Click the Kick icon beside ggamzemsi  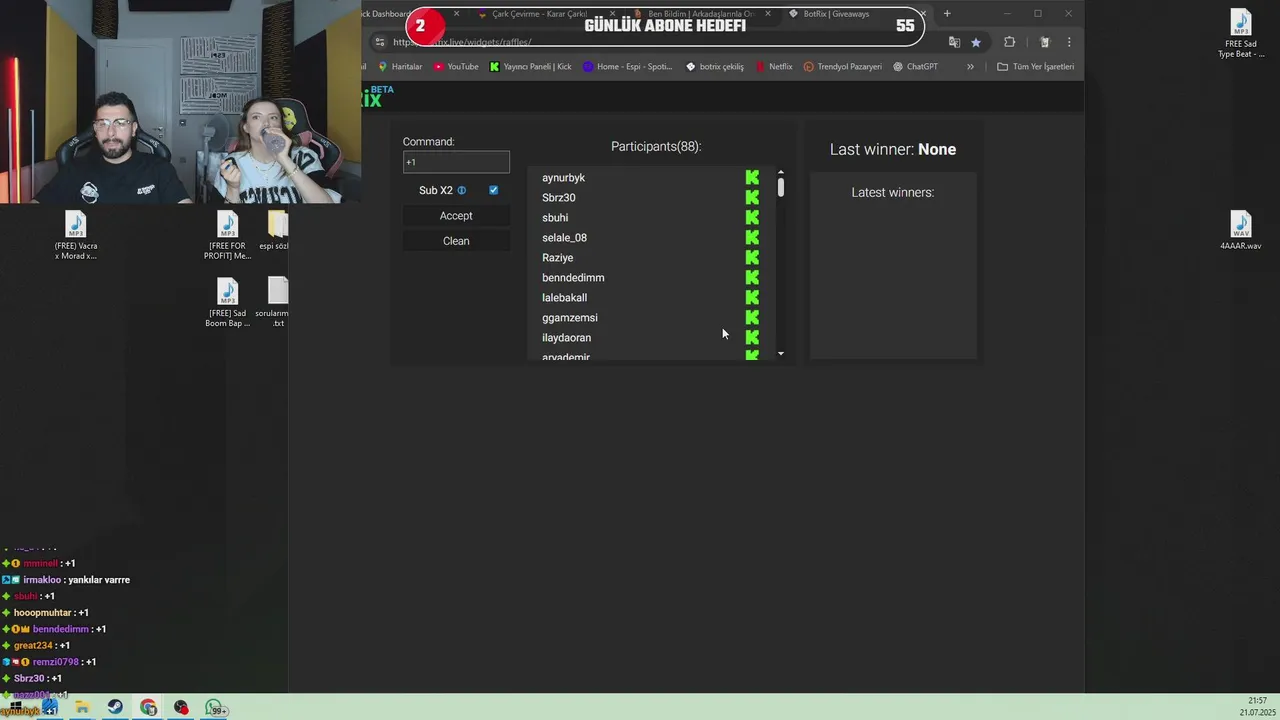click(x=752, y=317)
